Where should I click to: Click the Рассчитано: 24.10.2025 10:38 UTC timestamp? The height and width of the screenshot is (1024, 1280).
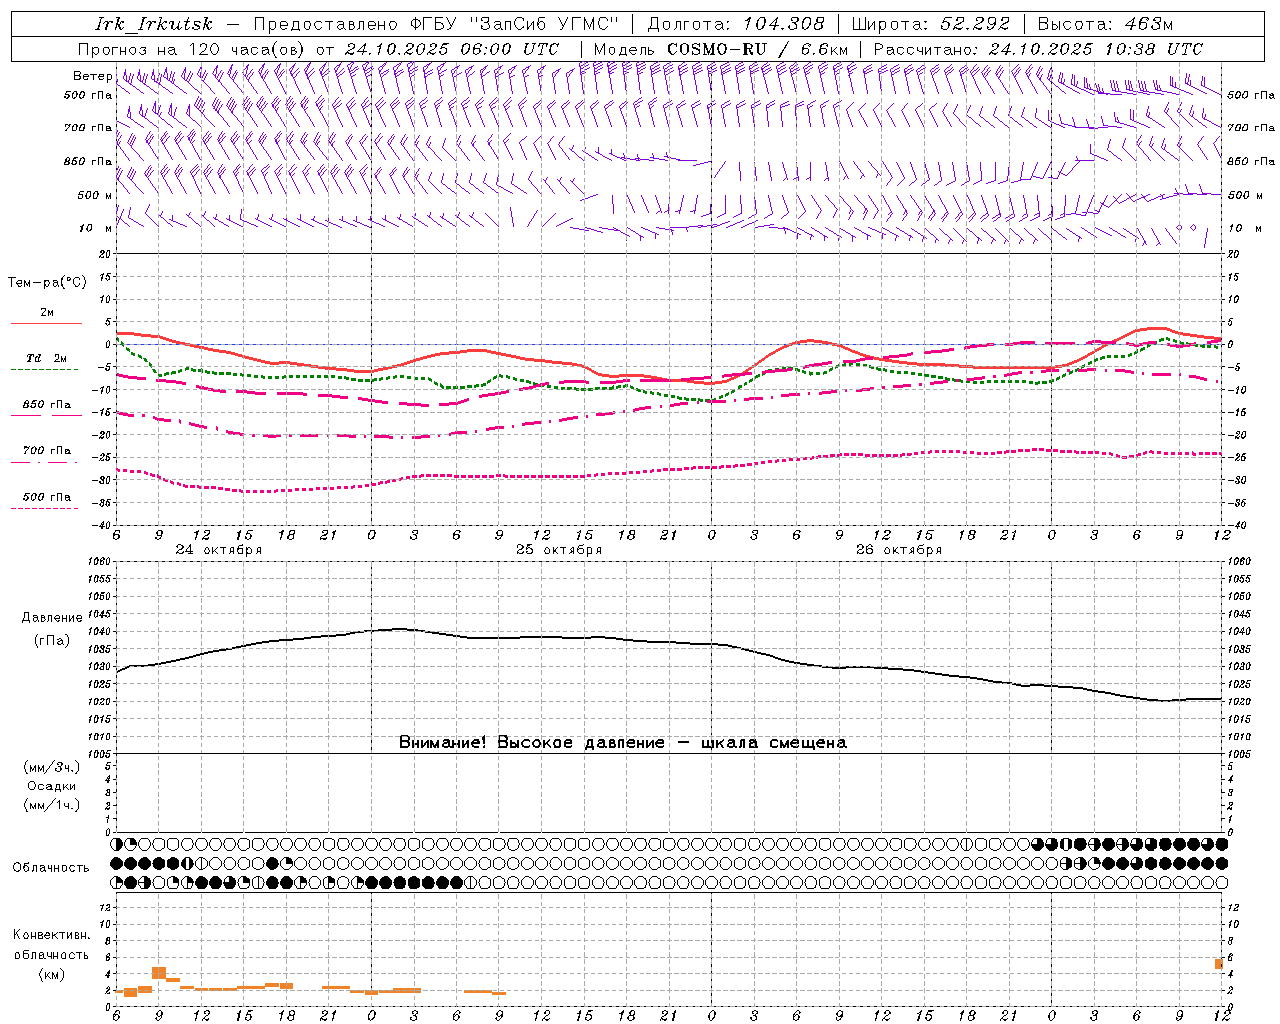coord(1038,49)
